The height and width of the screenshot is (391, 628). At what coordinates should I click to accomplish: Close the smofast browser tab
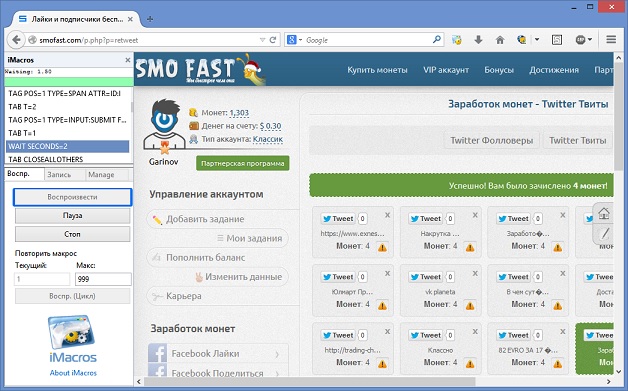point(130,19)
